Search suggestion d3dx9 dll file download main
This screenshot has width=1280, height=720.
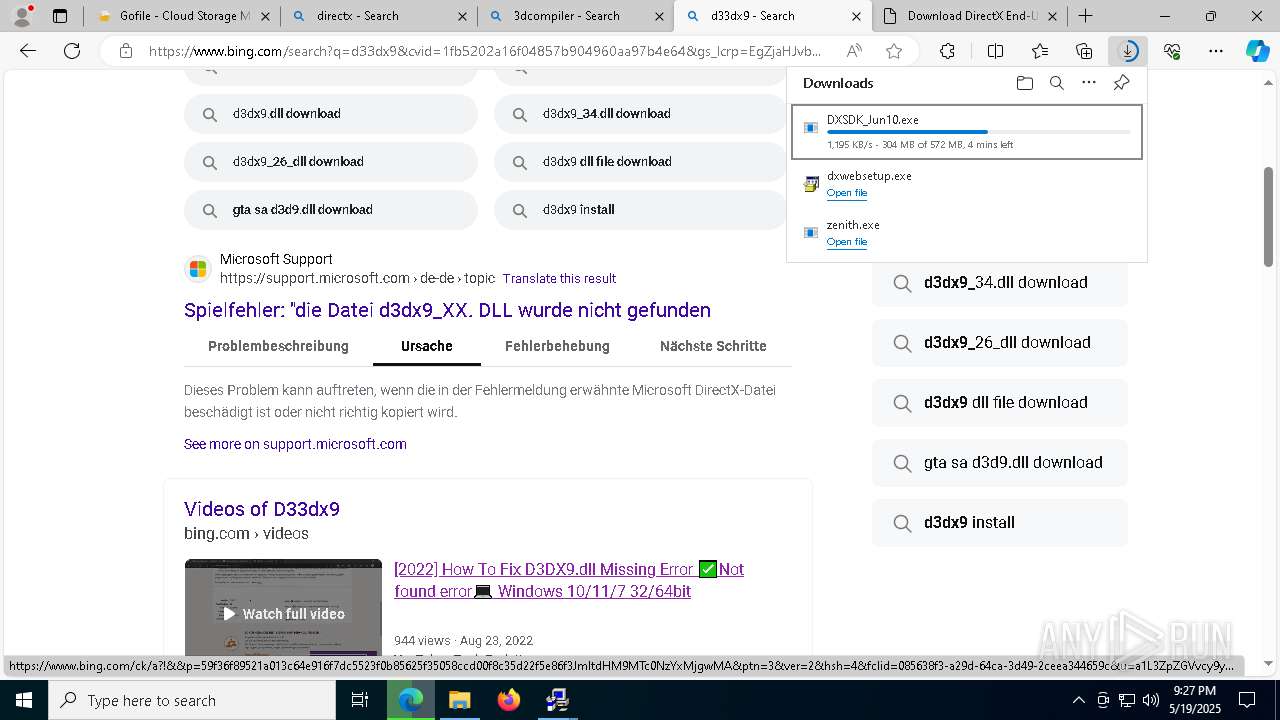tap(640, 162)
